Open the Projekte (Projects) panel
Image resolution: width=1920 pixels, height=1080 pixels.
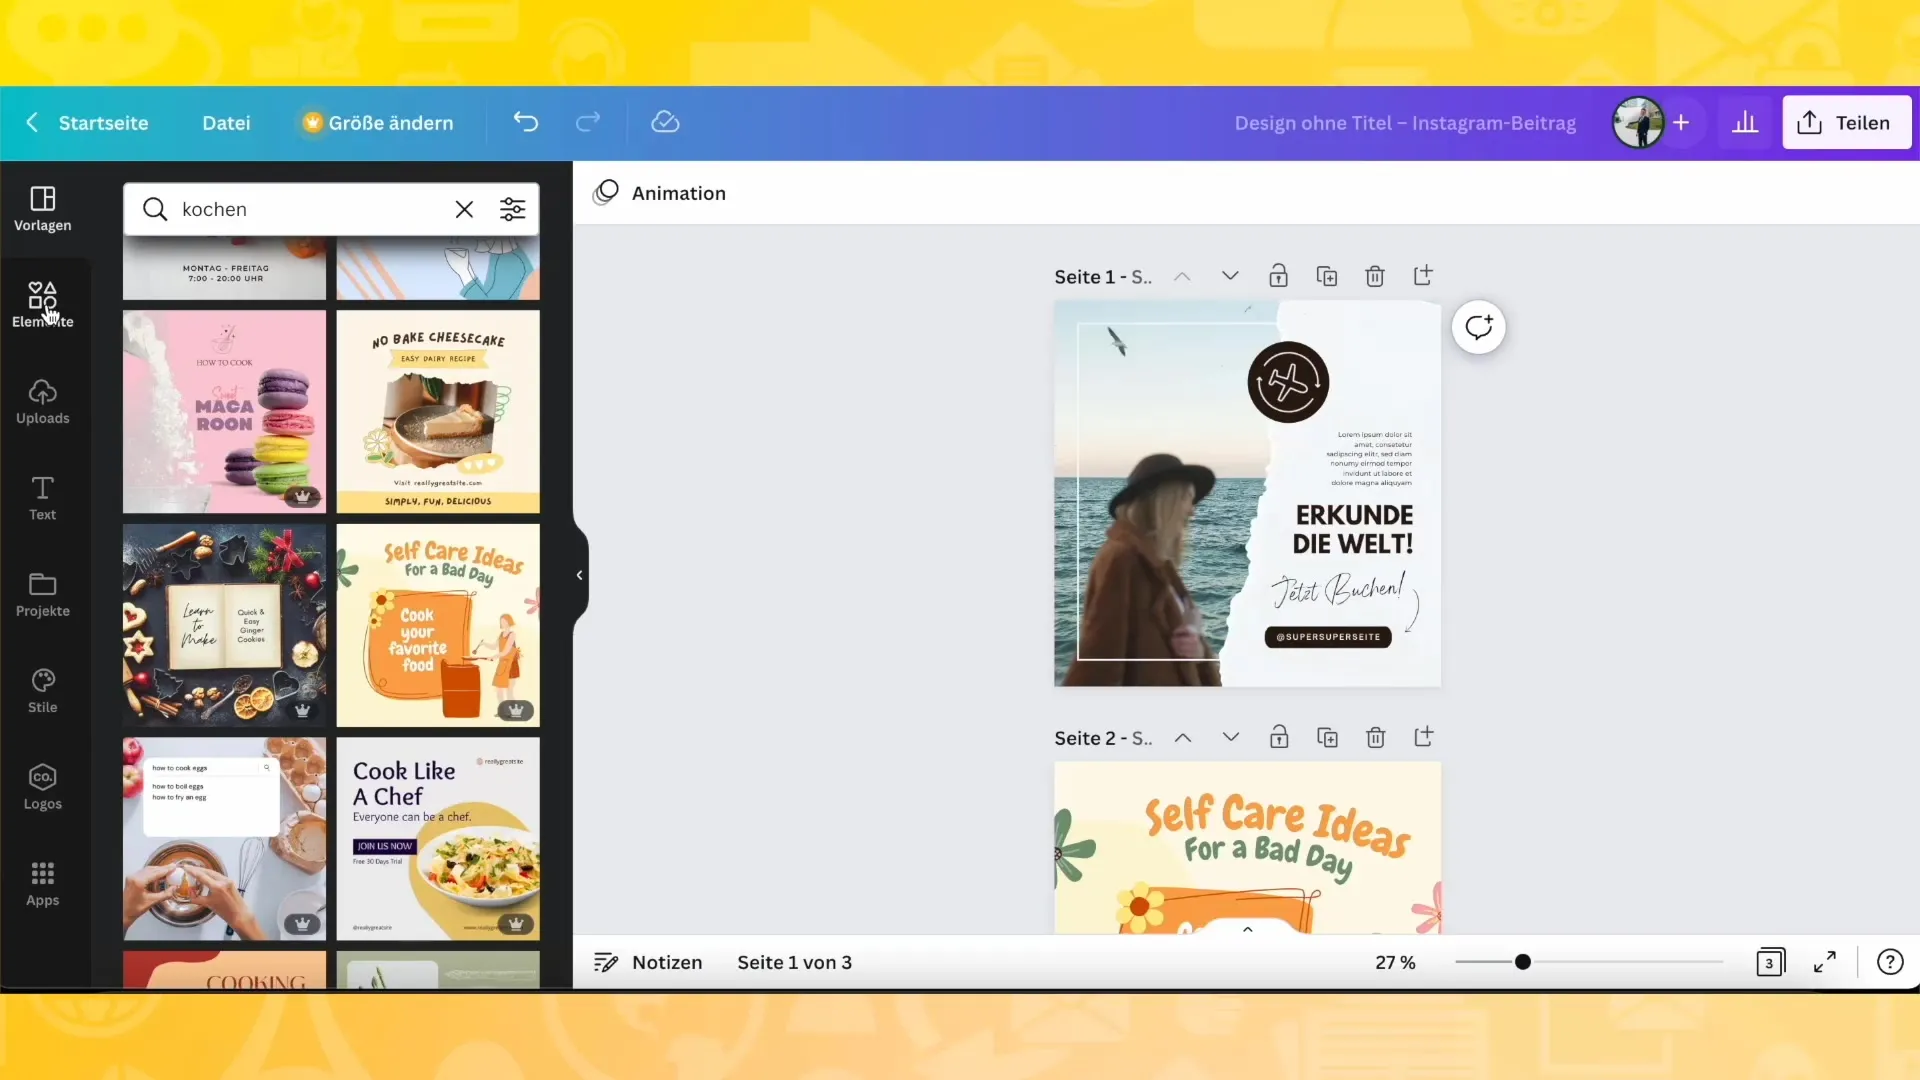[x=42, y=591]
